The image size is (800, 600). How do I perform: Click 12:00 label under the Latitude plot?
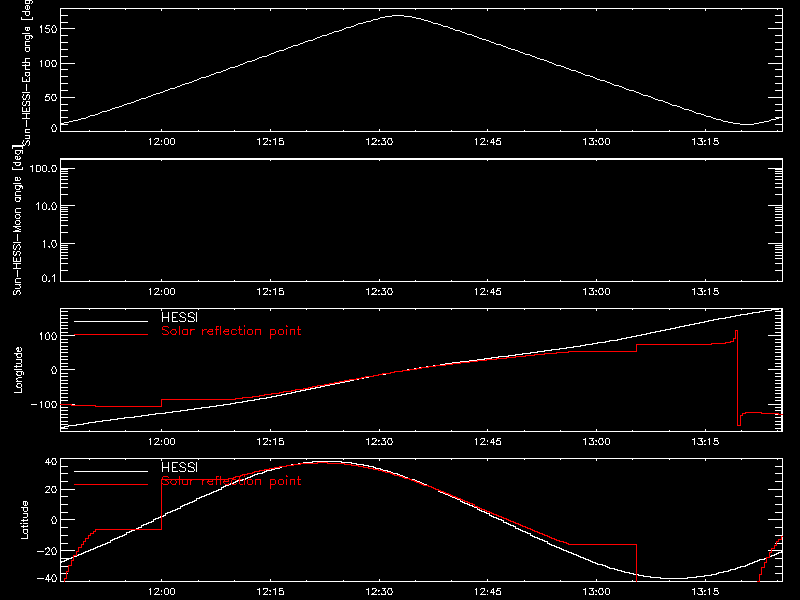click(x=162, y=592)
